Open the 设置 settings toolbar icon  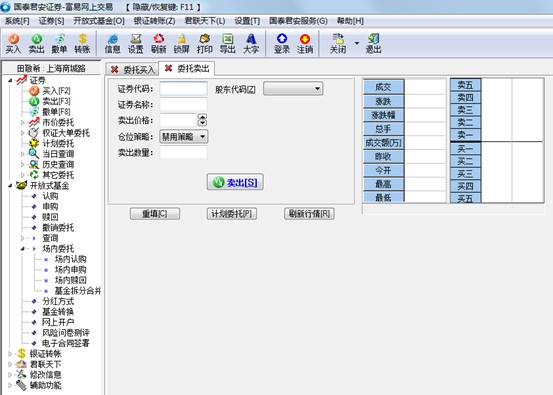pyautogui.click(x=135, y=44)
